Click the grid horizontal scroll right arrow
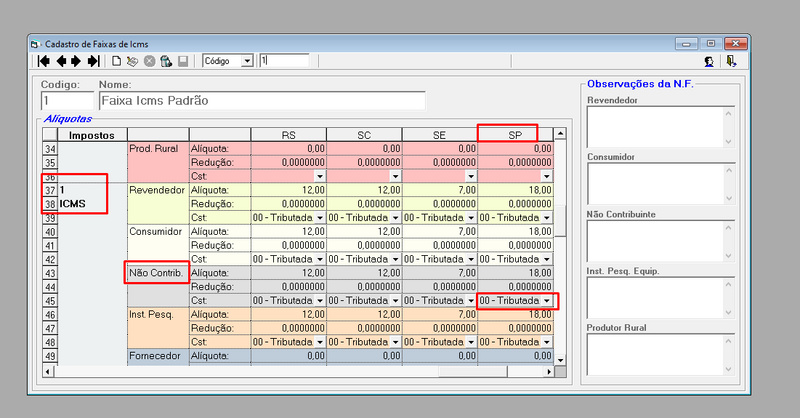 (548, 372)
